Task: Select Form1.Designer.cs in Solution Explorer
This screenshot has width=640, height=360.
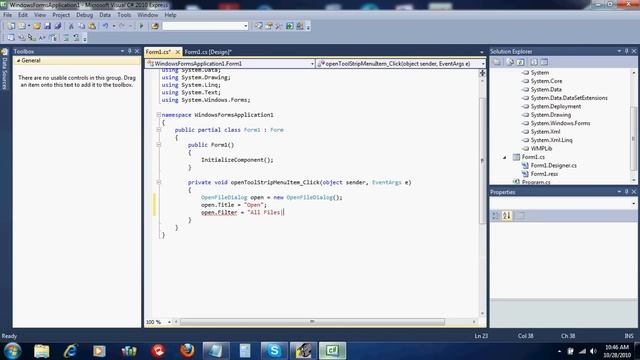Action: click(553, 165)
